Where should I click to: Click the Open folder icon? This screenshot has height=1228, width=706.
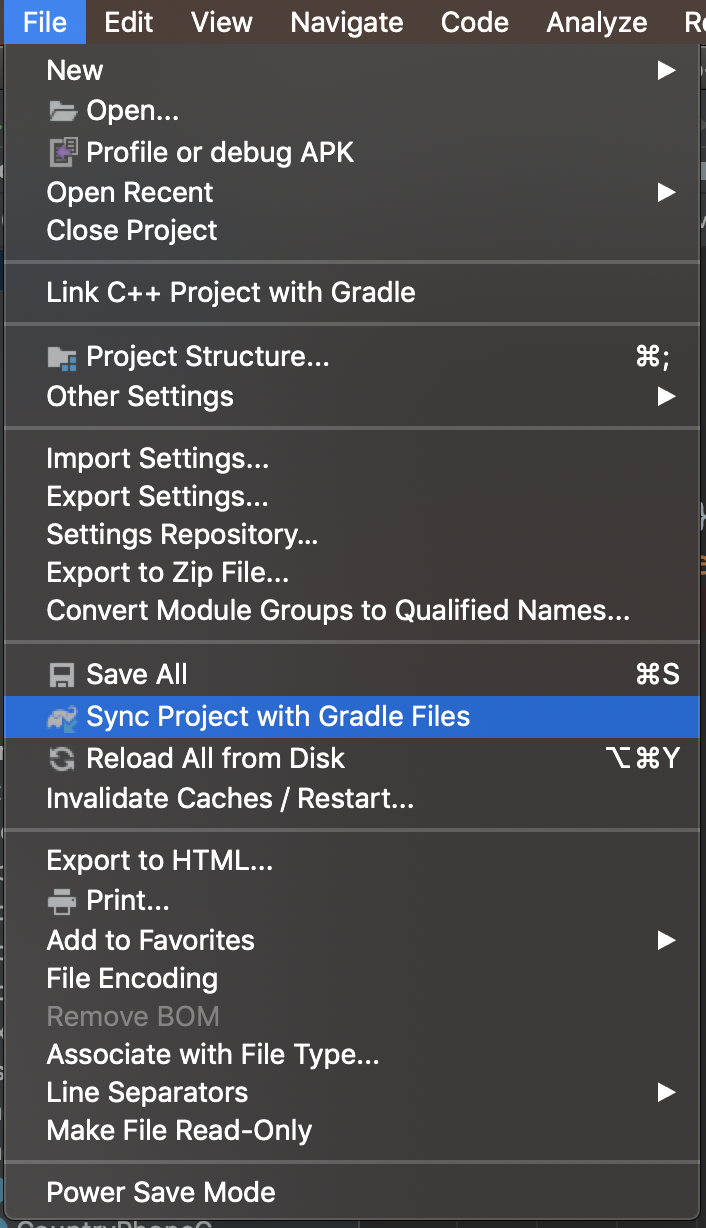[62, 110]
